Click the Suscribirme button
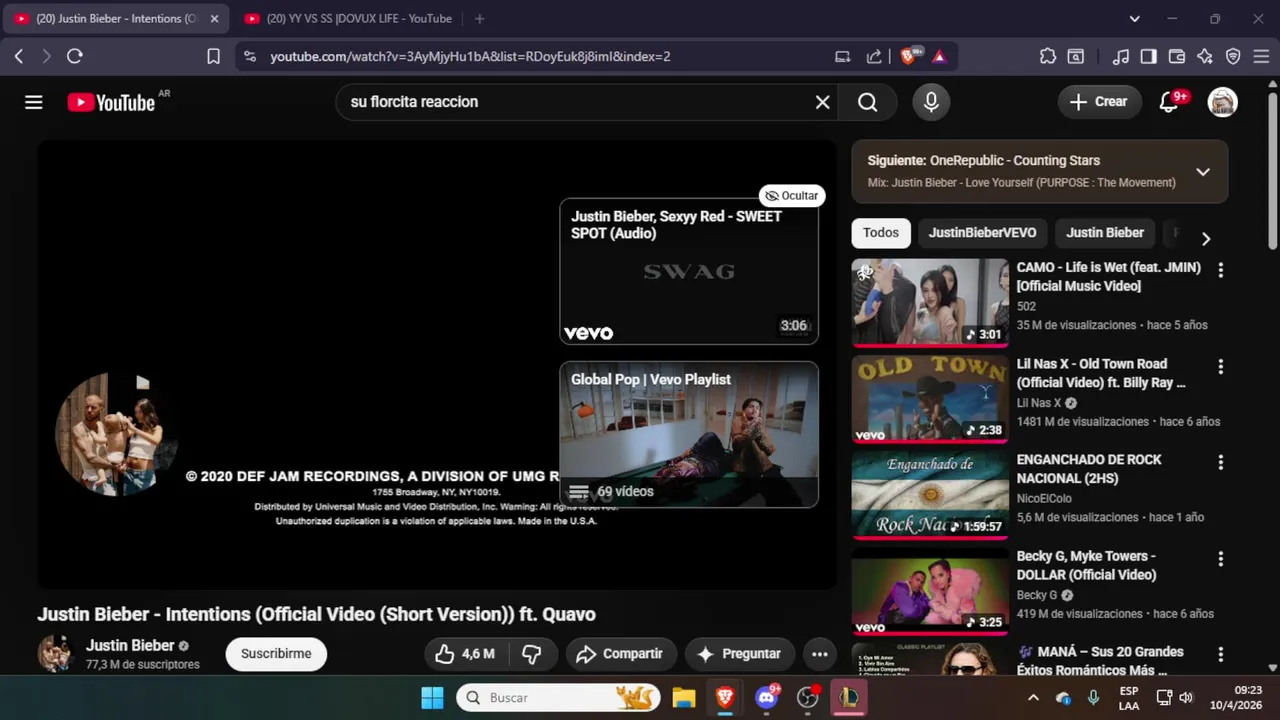 point(276,654)
